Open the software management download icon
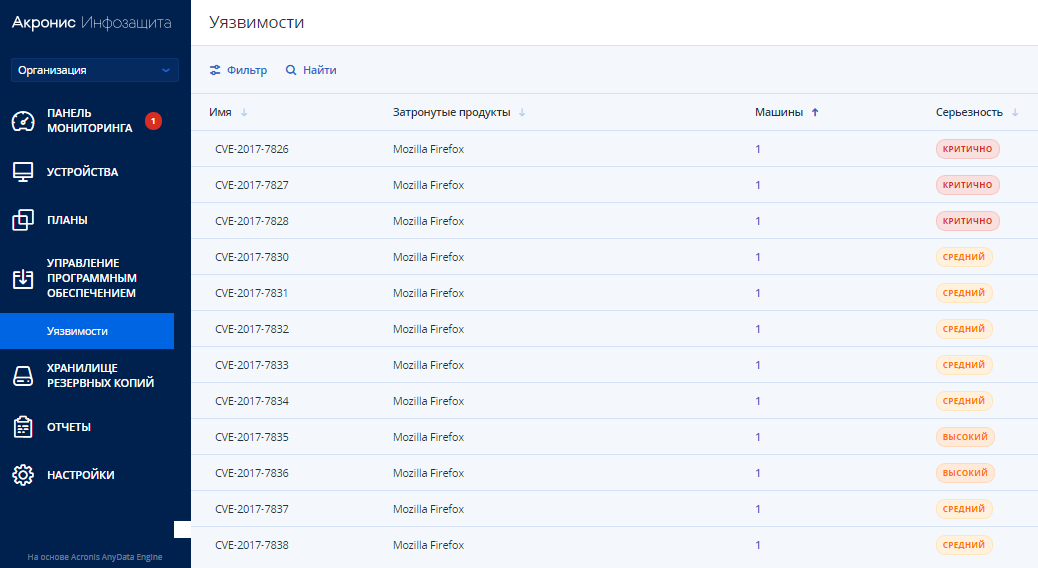The image size is (1038, 568). pos(23,279)
